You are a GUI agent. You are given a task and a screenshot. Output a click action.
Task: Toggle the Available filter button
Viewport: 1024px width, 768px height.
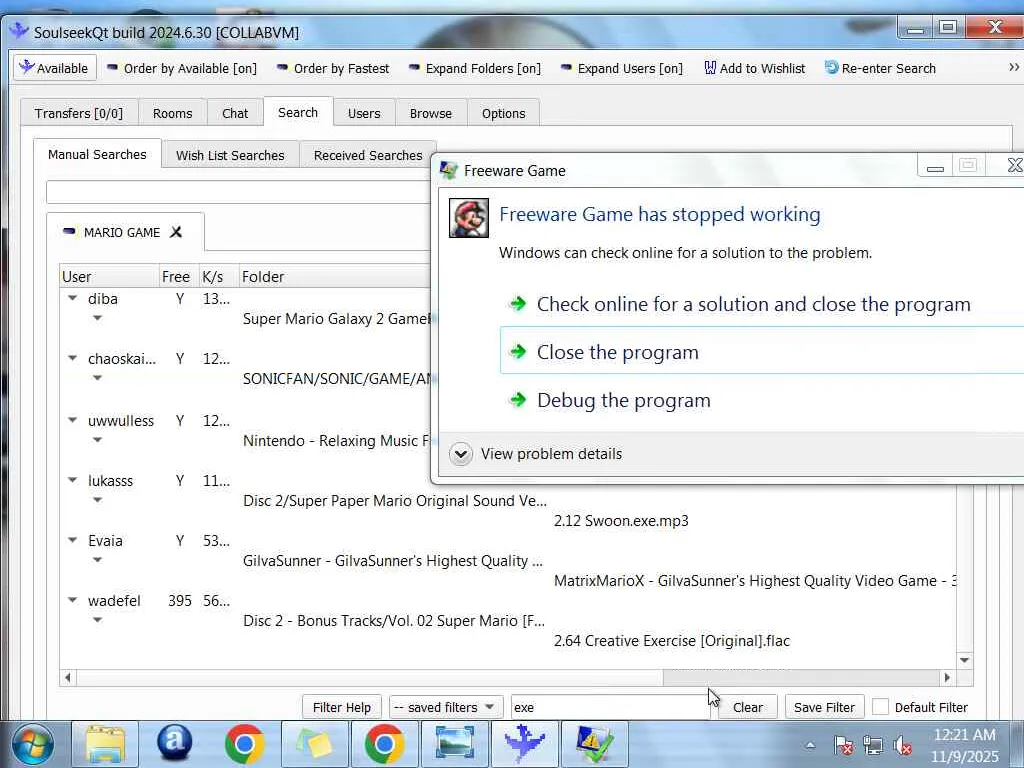[55, 68]
